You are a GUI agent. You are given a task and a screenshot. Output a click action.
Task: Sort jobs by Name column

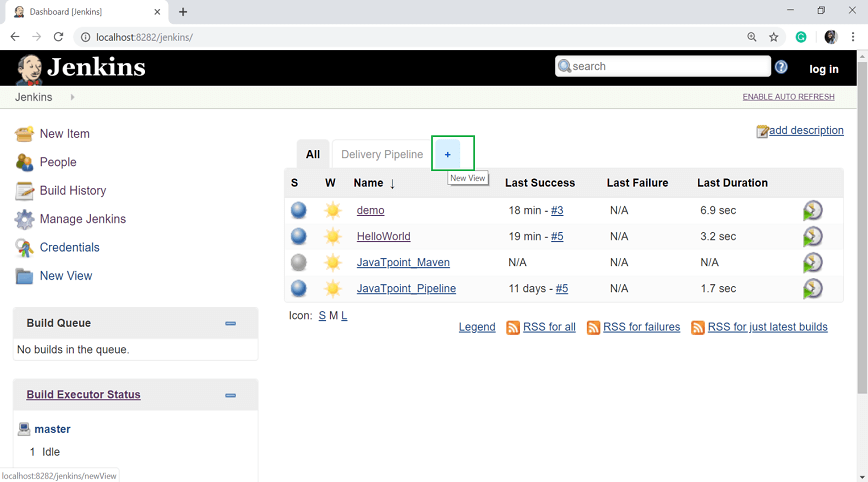tap(374, 183)
